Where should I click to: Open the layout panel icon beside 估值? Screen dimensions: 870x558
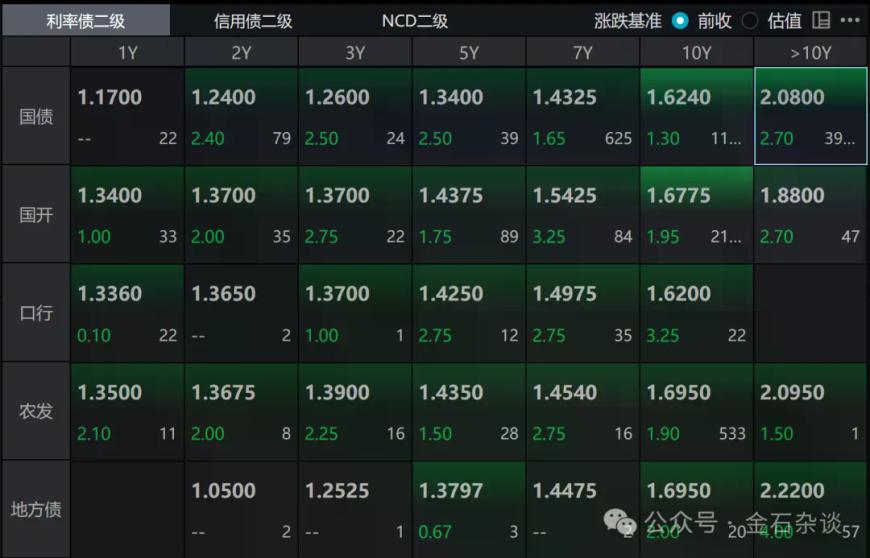[x=821, y=21]
